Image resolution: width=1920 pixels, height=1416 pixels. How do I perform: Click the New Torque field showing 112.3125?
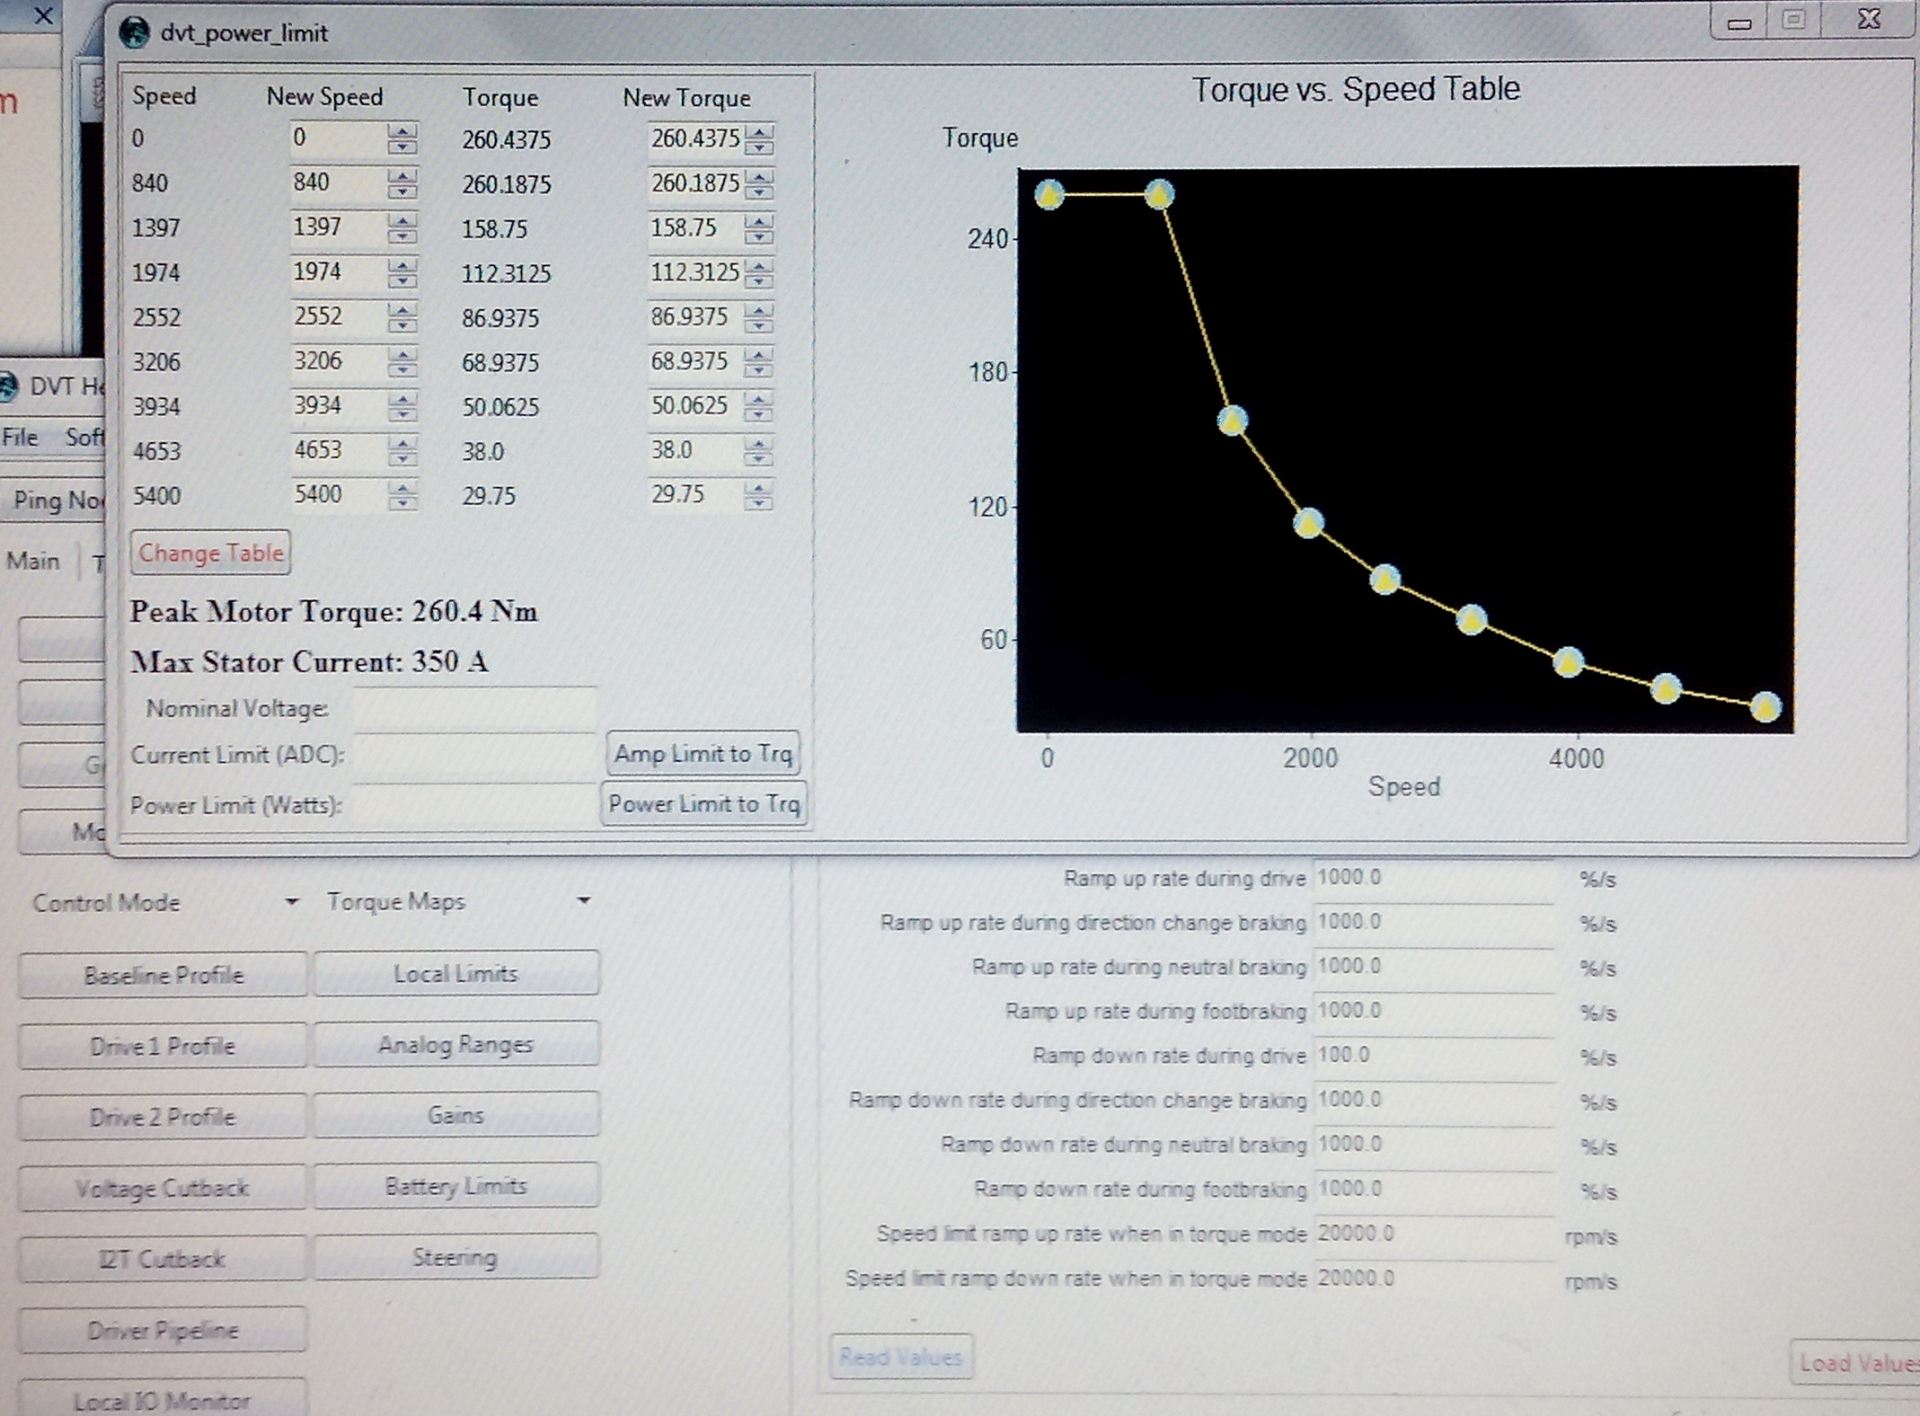point(695,273)
